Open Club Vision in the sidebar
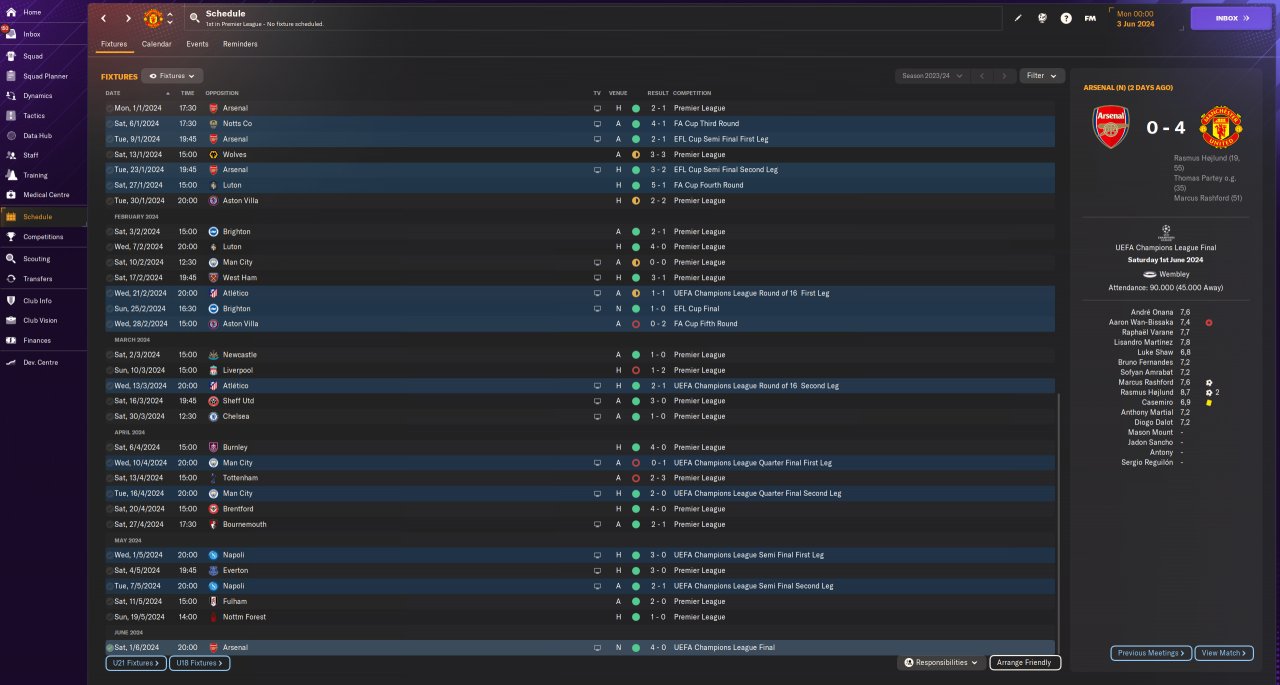This screenshot has width=1280, height=685. [x=40, y=321]
